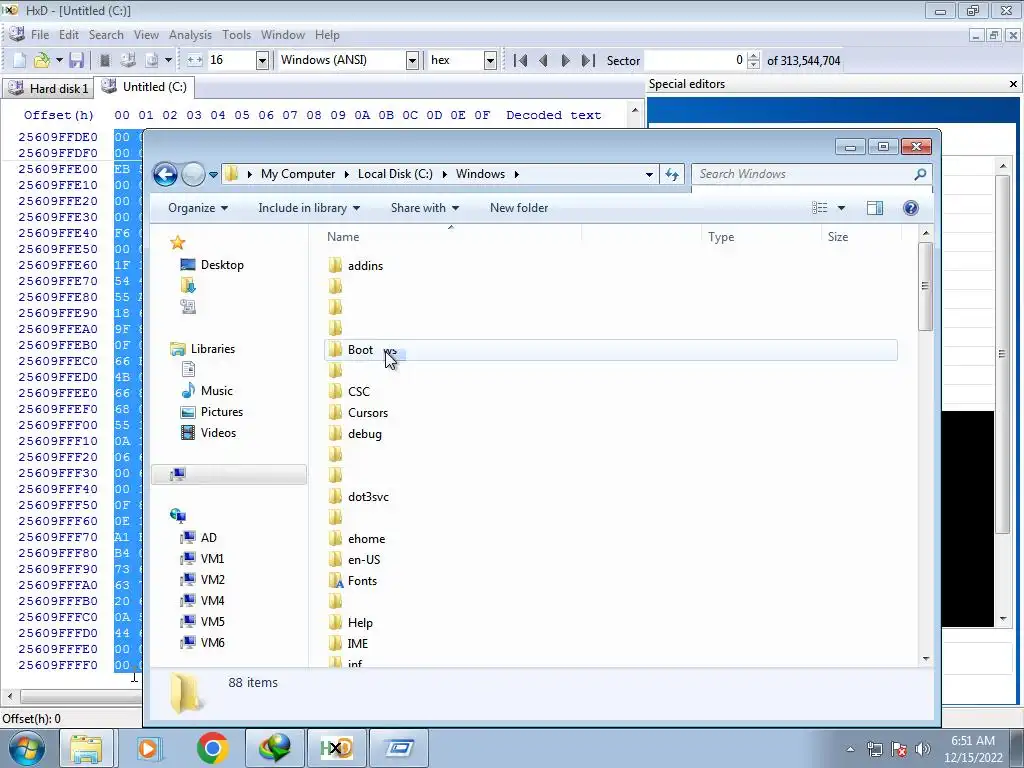Click the My Computer breadcrumb
This screenshot has width=1024, height=768.
(298, 174)
